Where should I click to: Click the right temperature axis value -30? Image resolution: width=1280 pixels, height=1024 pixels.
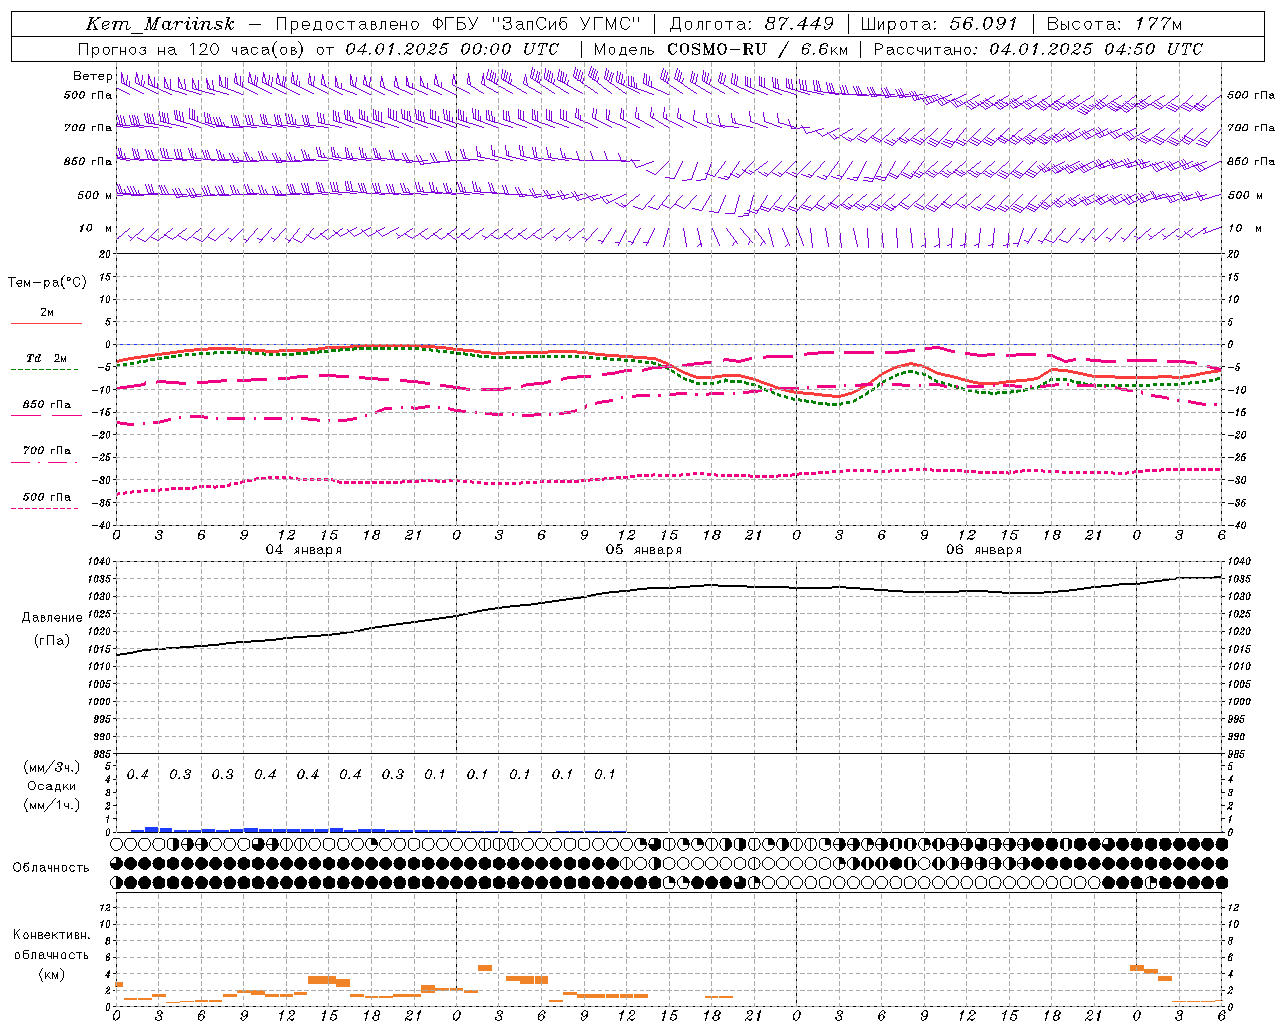pos(1238,480)
